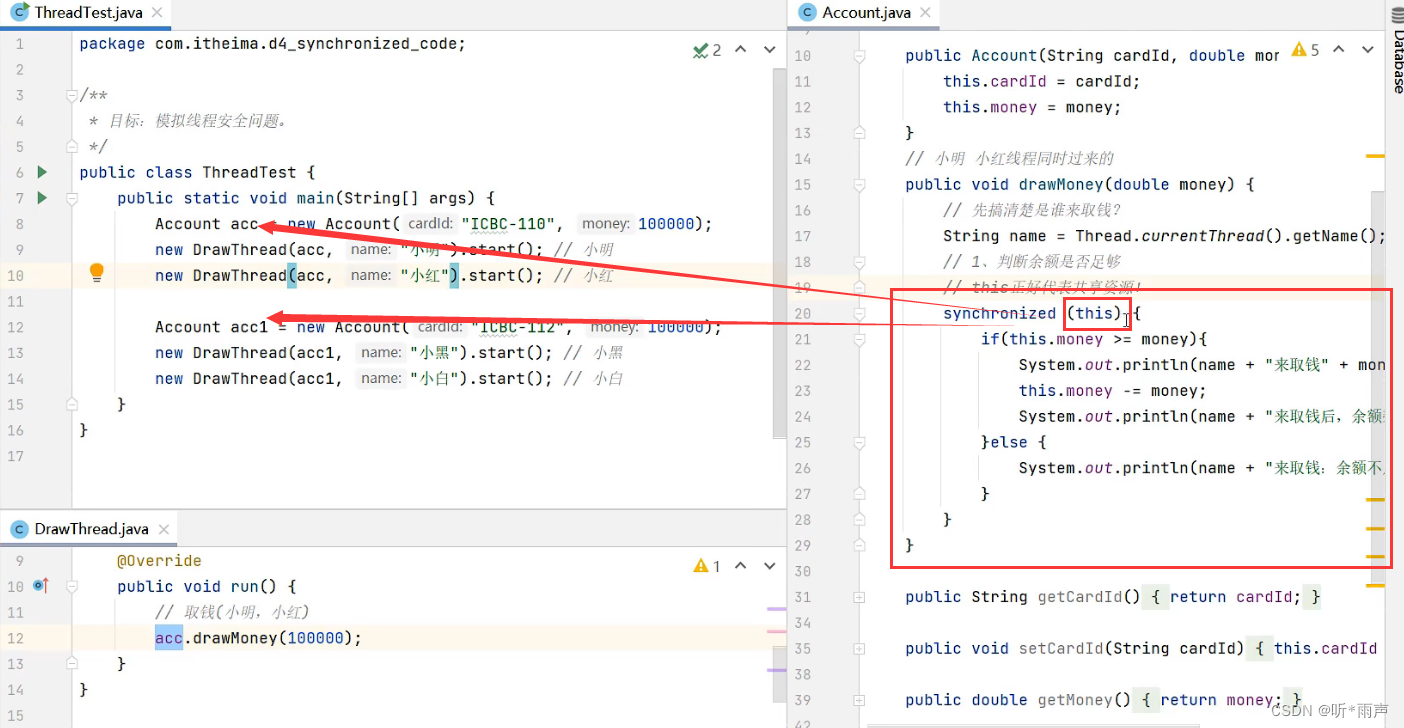
Task: Click the package name com.itheima.d4_synchronized_code
Action: click(x=307, y=44)
